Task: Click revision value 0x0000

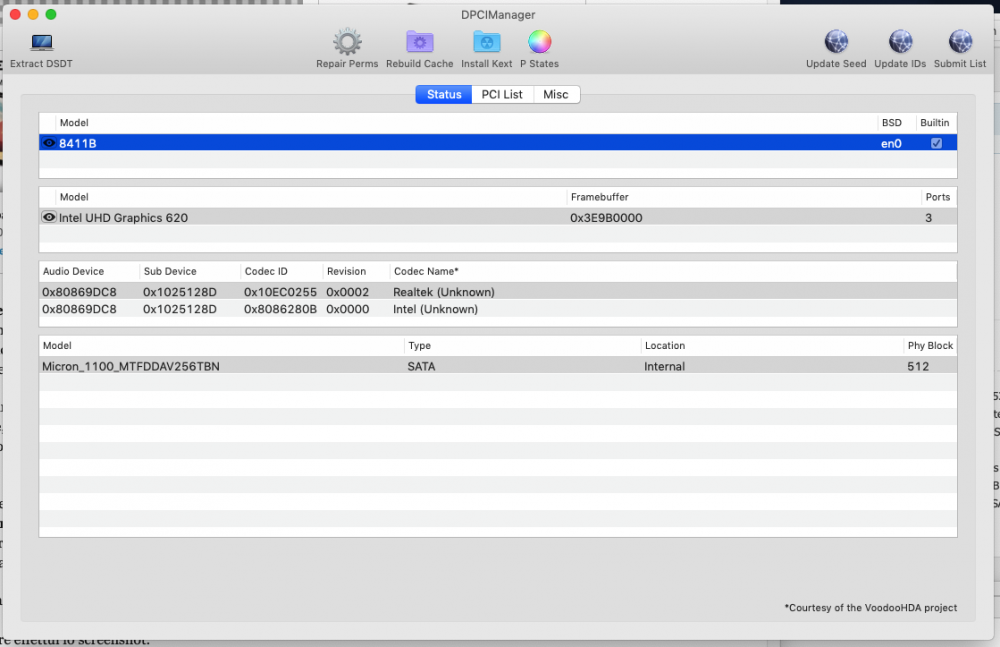Action: coord(348,309)
